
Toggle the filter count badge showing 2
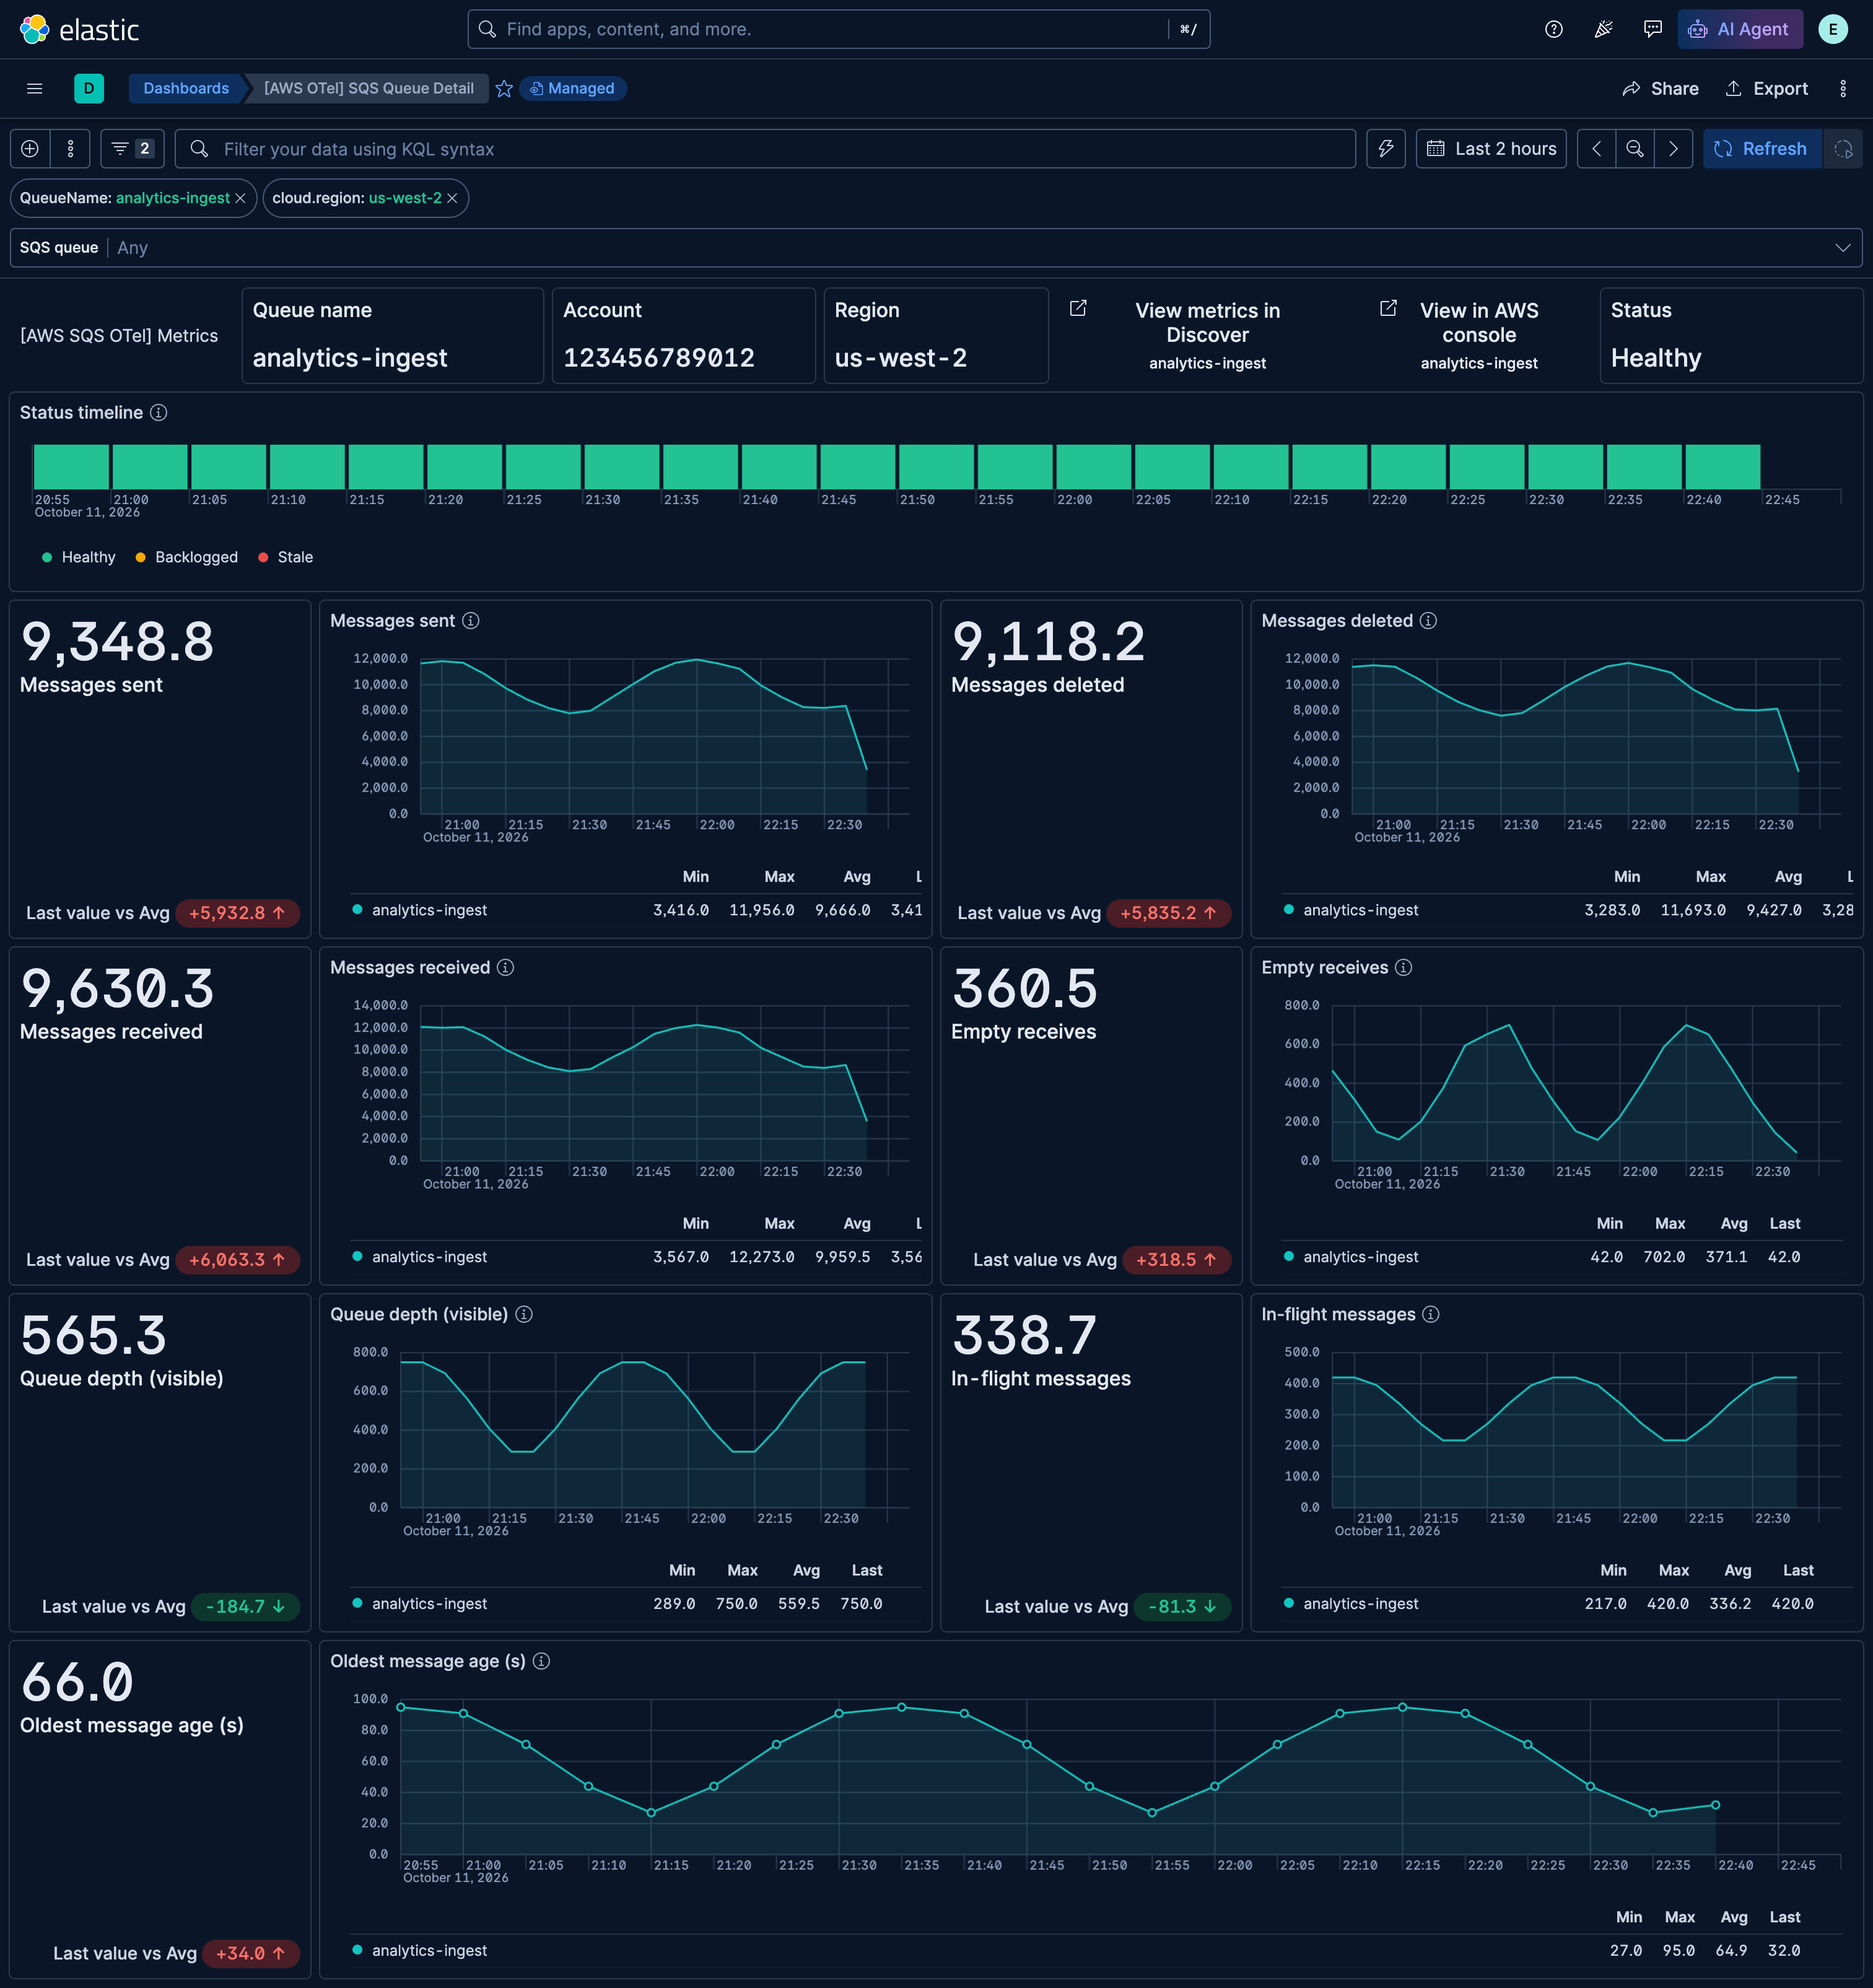133,148
